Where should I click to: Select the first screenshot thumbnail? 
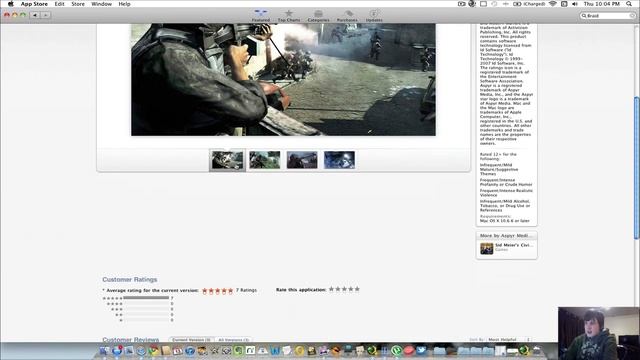click(x=227, y=160)
